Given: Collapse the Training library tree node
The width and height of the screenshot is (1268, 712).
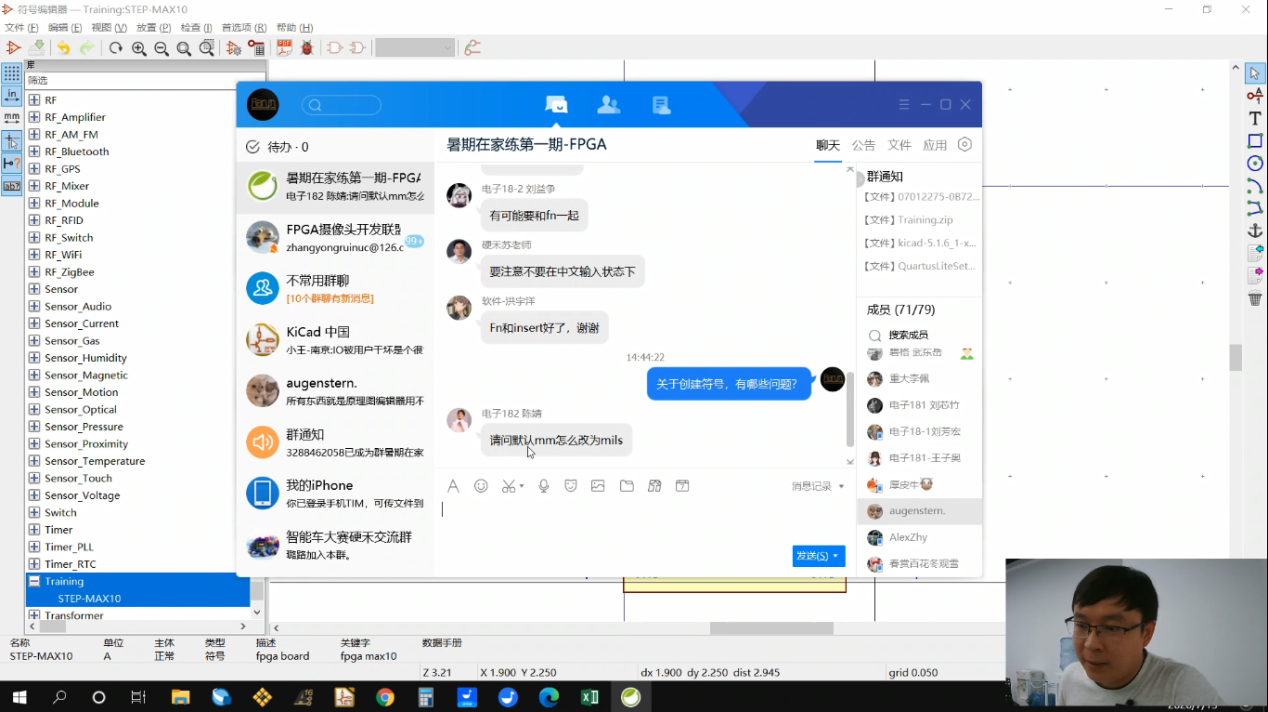Looking at the screenshot, I should coord(34,581).
